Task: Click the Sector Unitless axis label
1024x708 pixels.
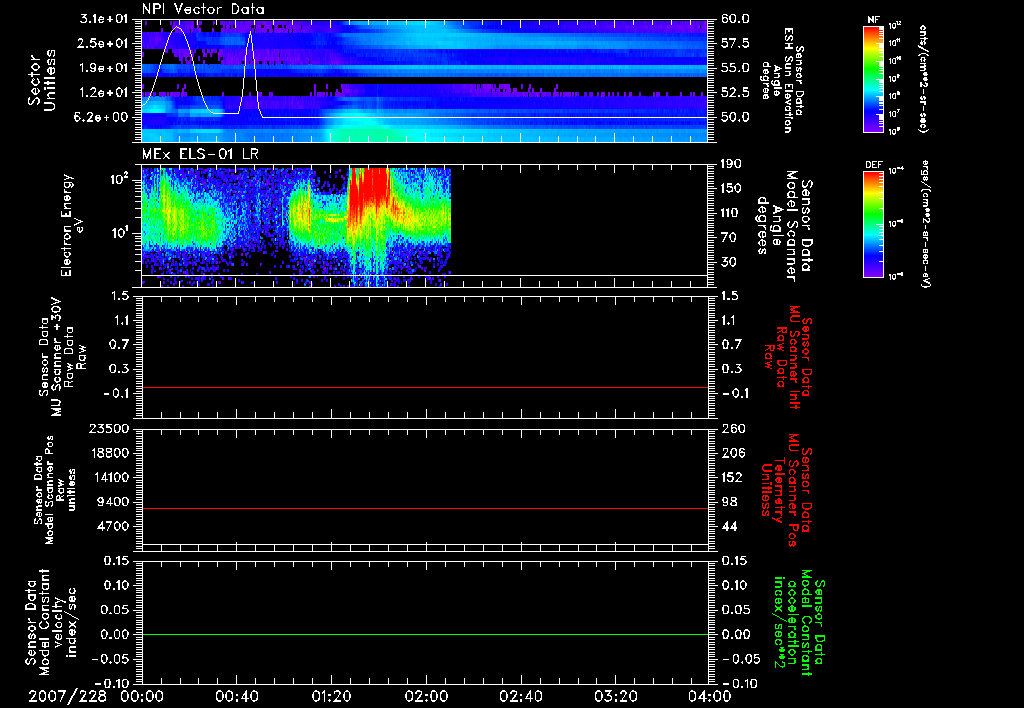Action: pos(42,80)
